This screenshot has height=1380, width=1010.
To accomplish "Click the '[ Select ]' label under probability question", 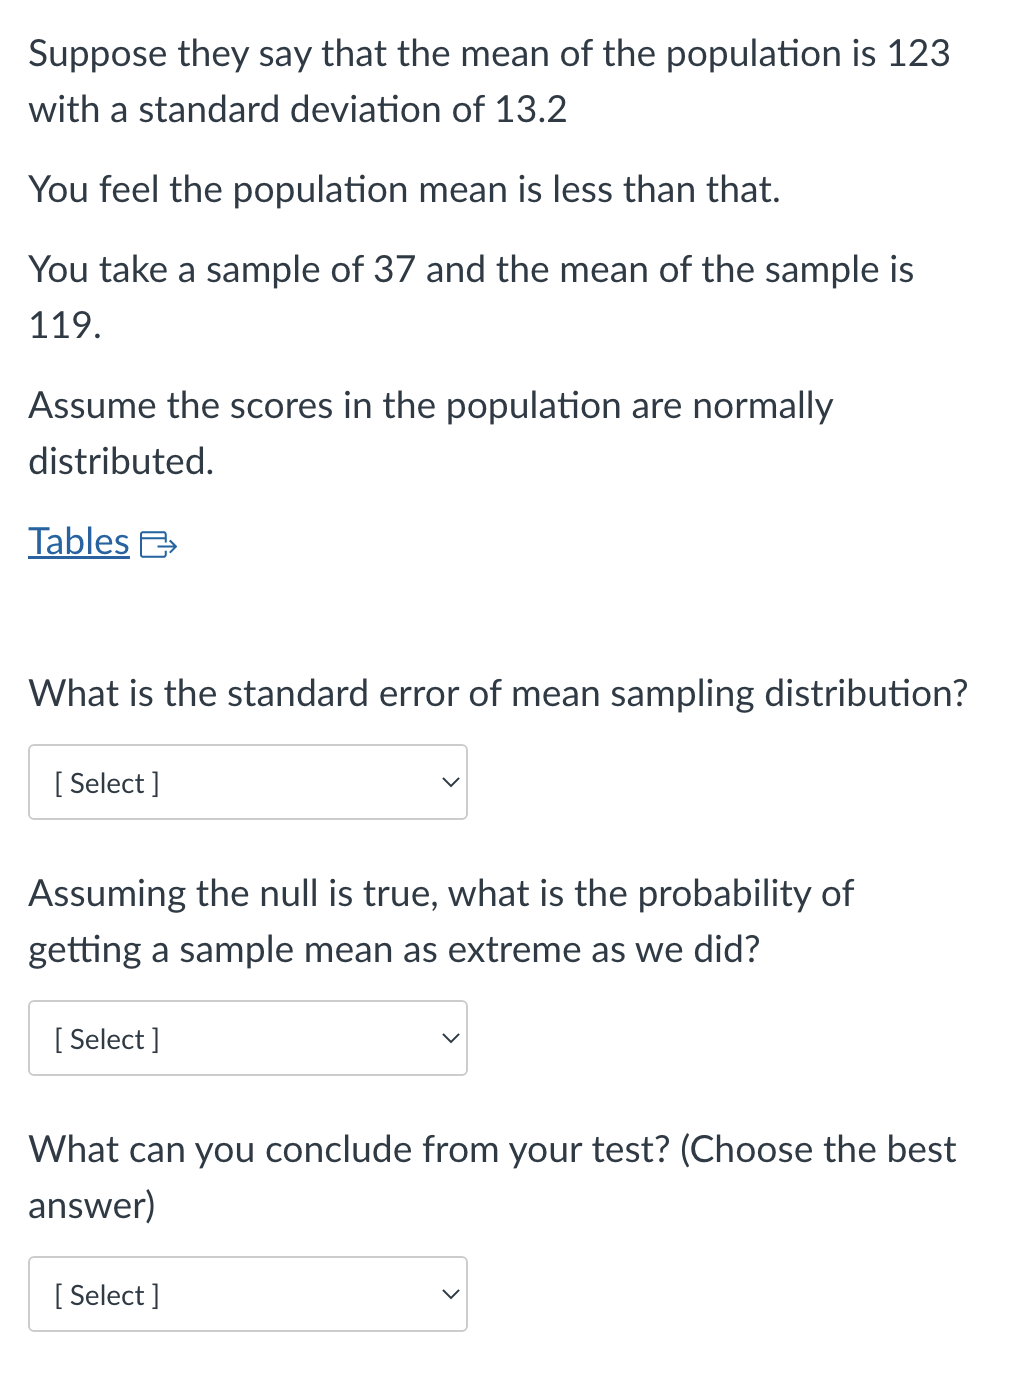I will pos(107,1039).
